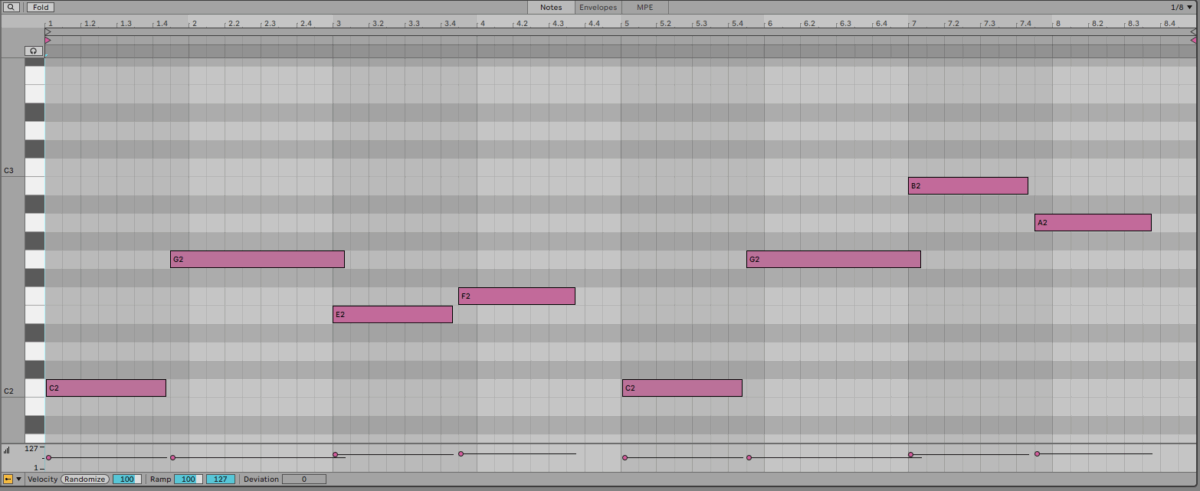Toggle the yellow lane visibility button
Viewport: 1200px width, 491px height.
point(8,479)
